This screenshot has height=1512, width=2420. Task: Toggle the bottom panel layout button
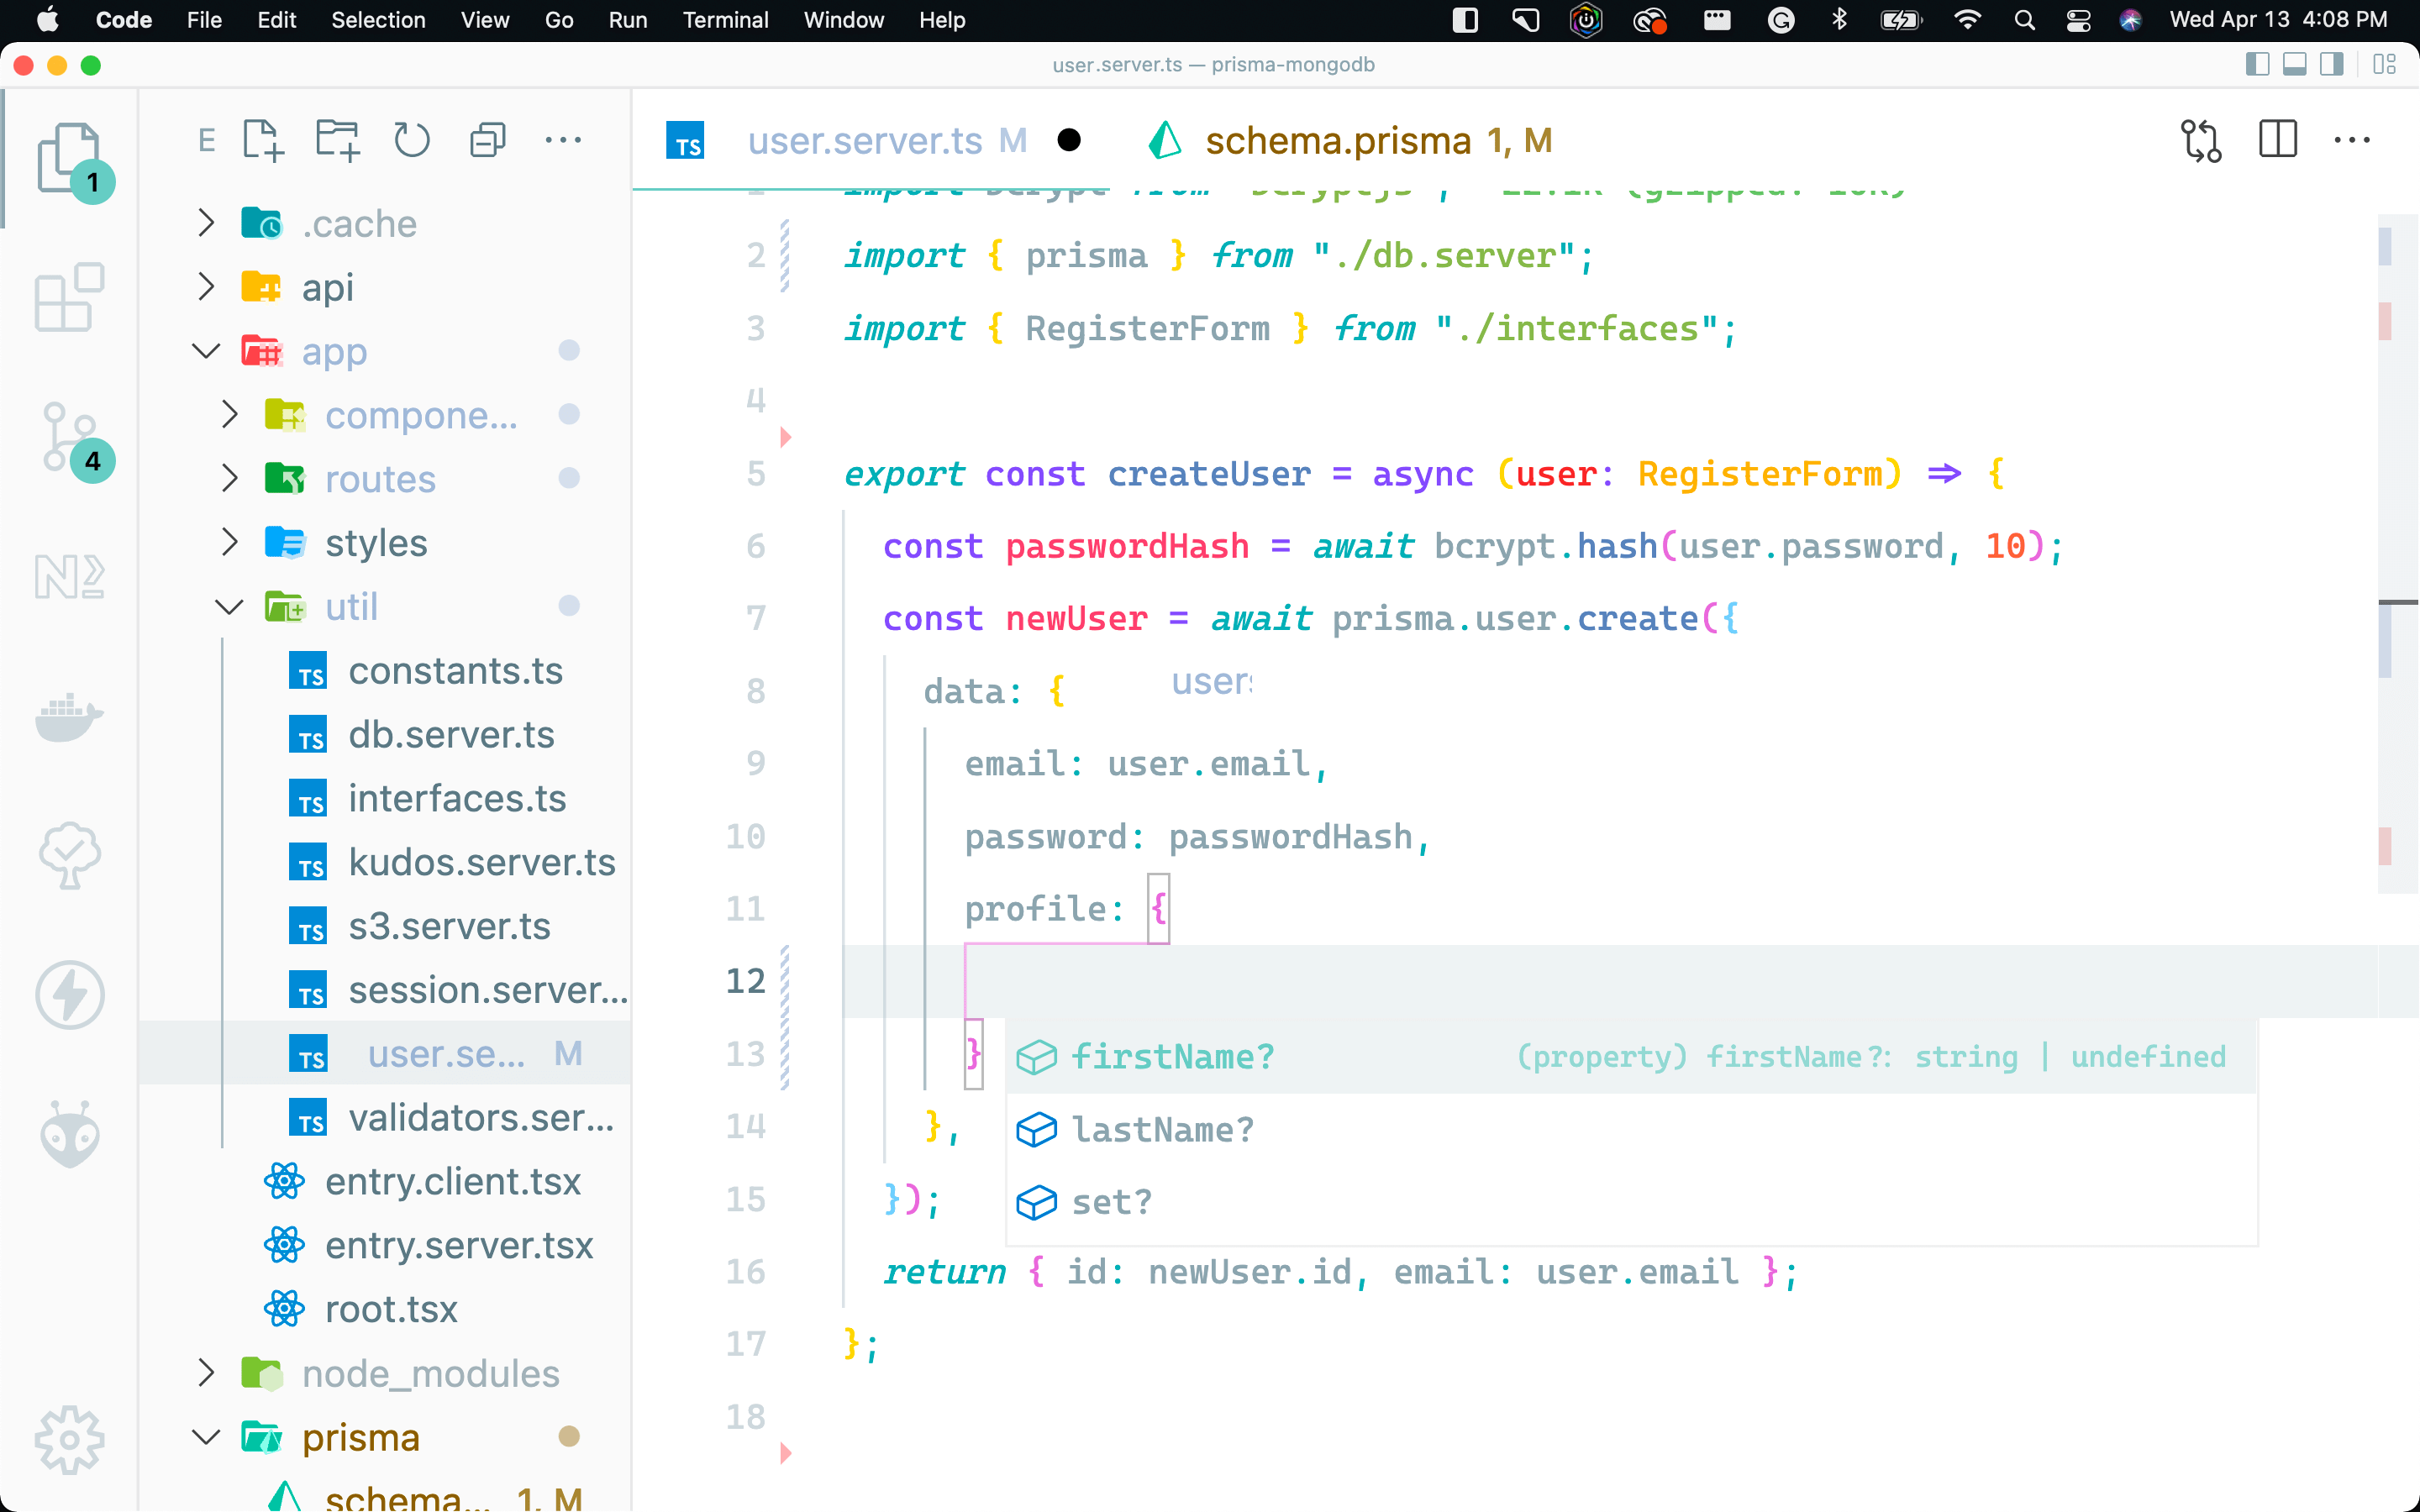click(x=2294, y=65)
